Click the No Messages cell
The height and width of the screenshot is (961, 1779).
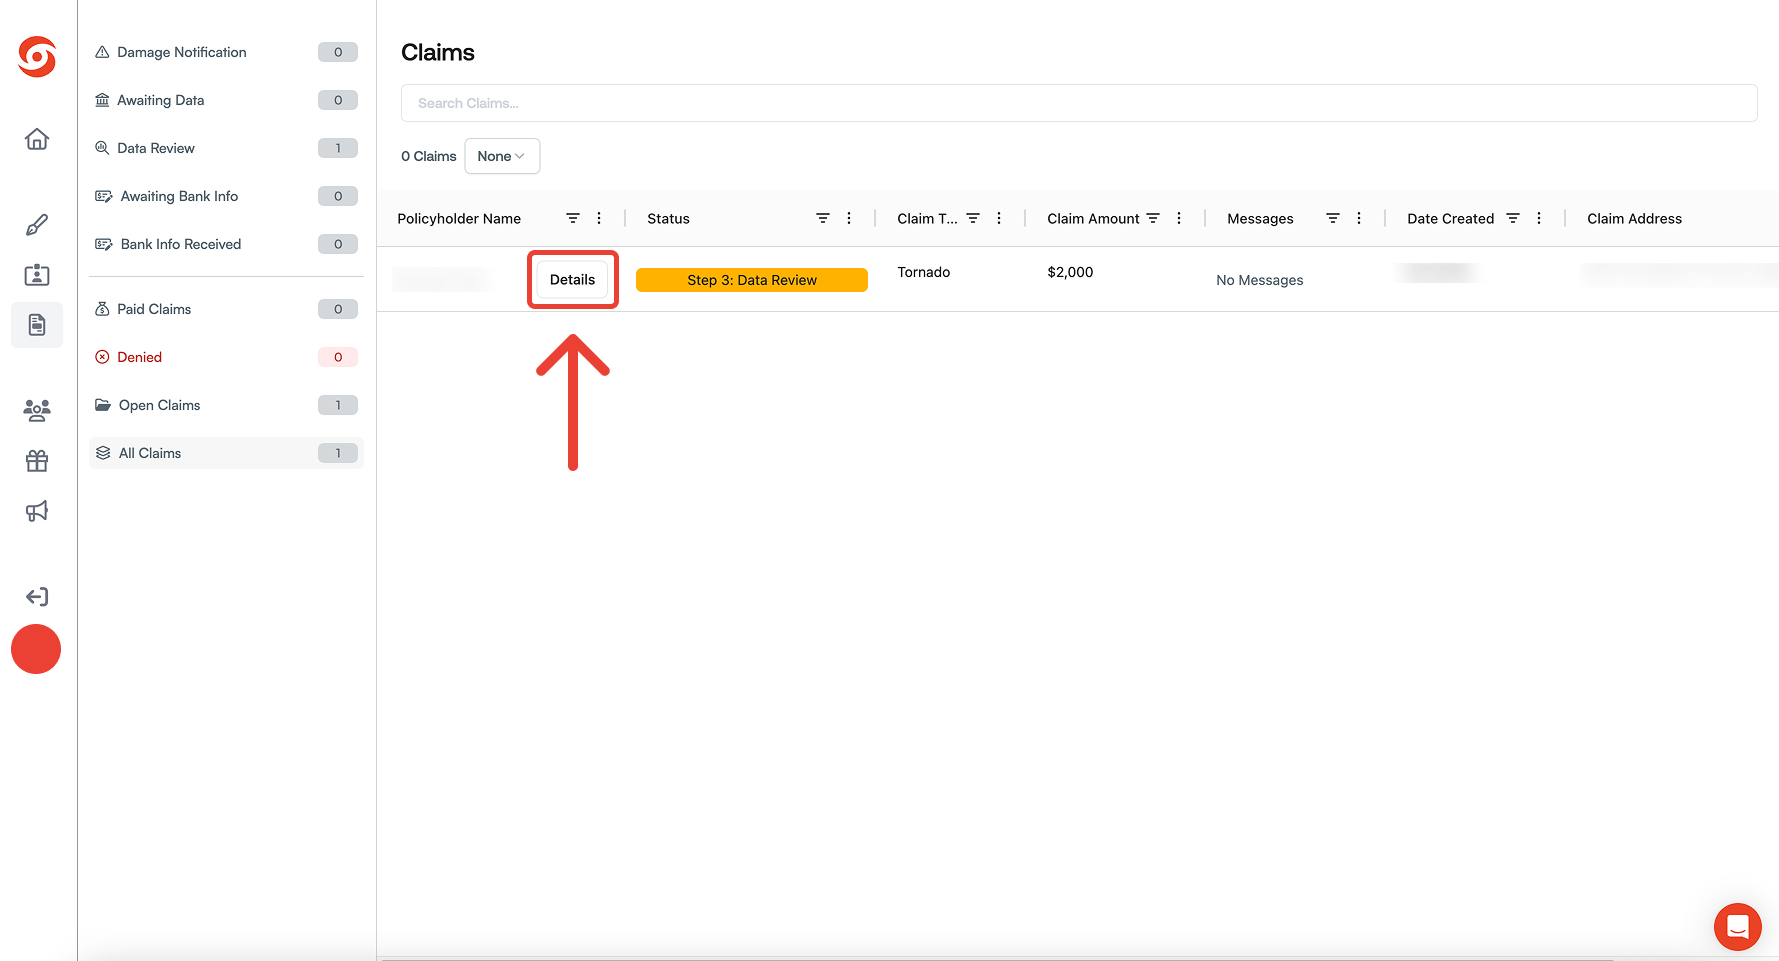1260,280
